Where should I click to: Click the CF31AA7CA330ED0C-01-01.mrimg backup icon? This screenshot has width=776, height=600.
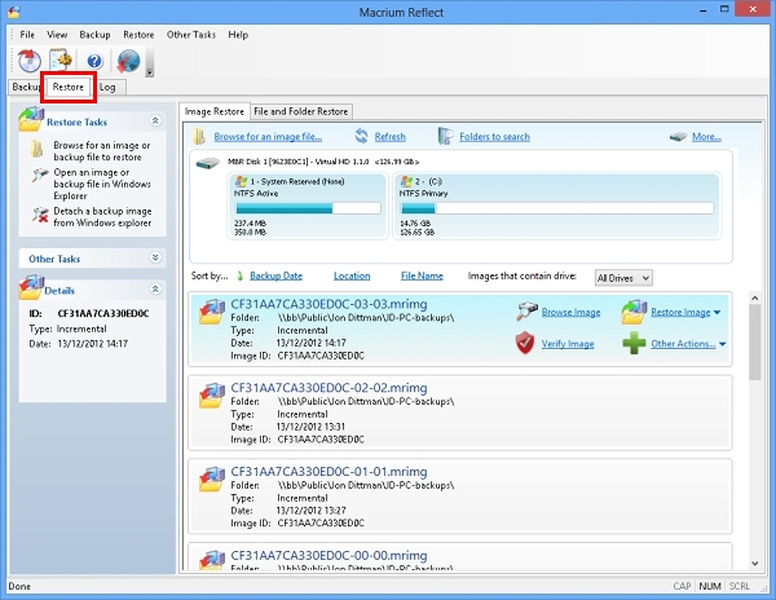pos(212,479)
